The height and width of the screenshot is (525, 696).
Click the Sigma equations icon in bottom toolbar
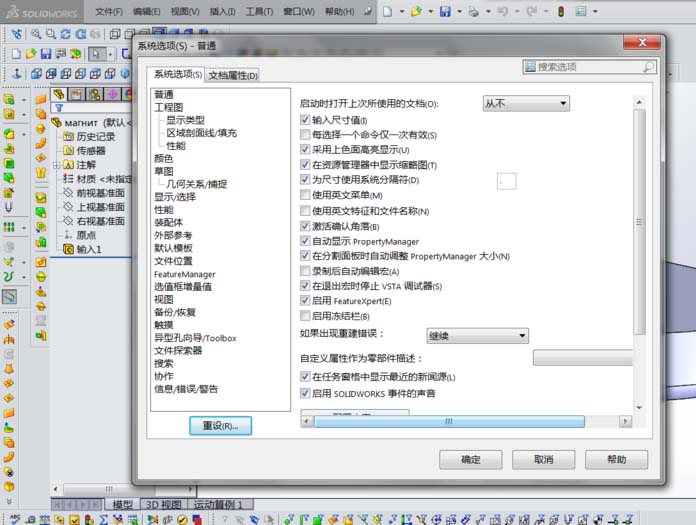[103, 519]
